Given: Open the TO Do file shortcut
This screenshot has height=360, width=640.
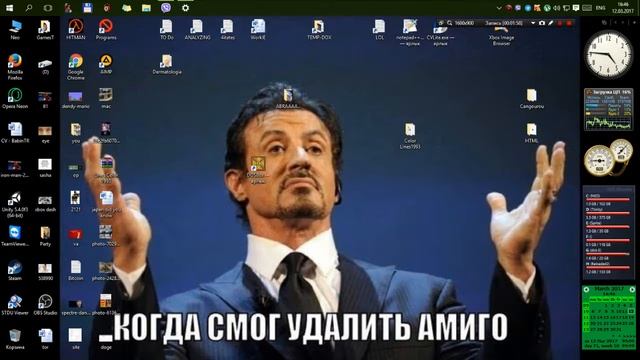Looking at the screenshot, I should pyautogui.click(x=167, y=29).
